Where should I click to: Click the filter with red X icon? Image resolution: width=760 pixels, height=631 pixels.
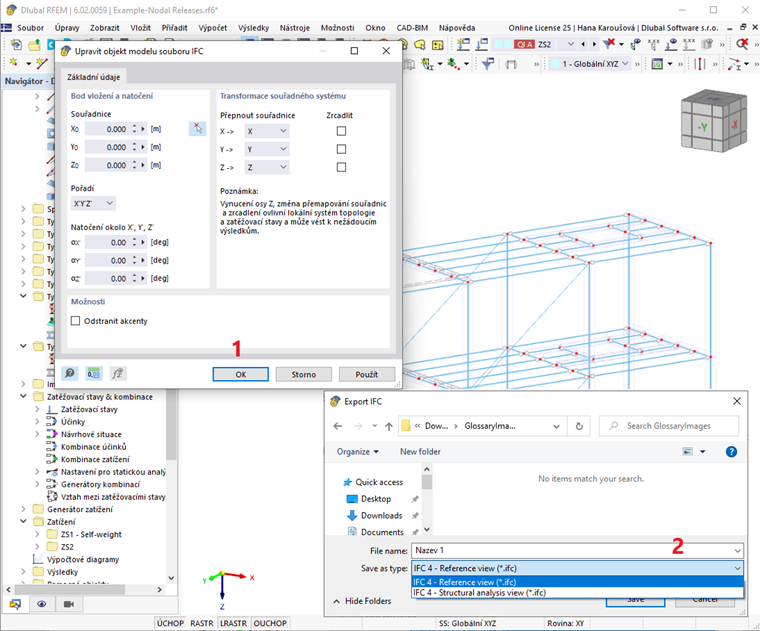[x=608, y=45]
